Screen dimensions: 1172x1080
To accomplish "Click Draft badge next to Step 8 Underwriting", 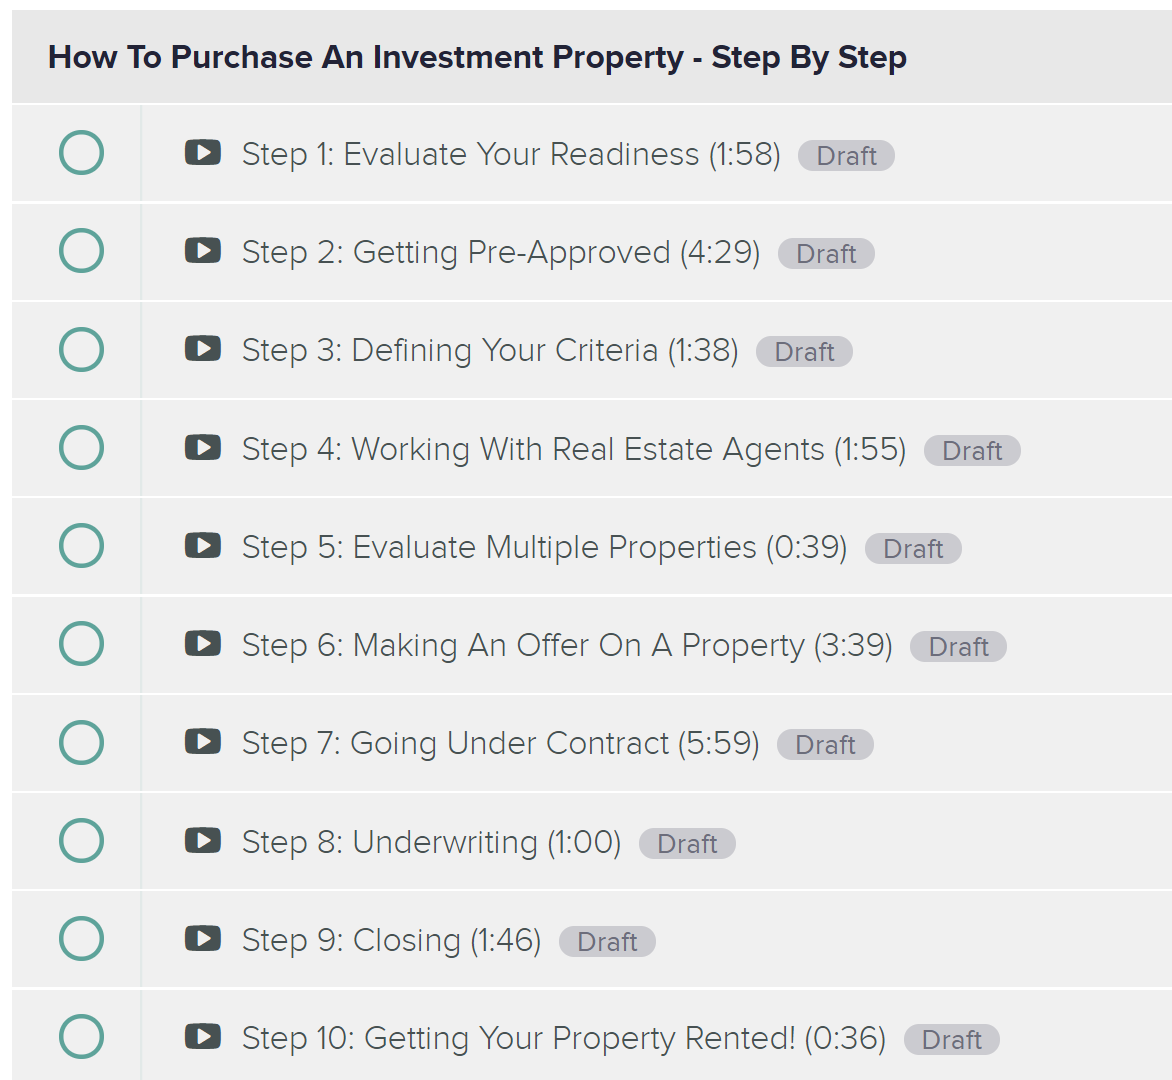I will [x=687, y=844].
